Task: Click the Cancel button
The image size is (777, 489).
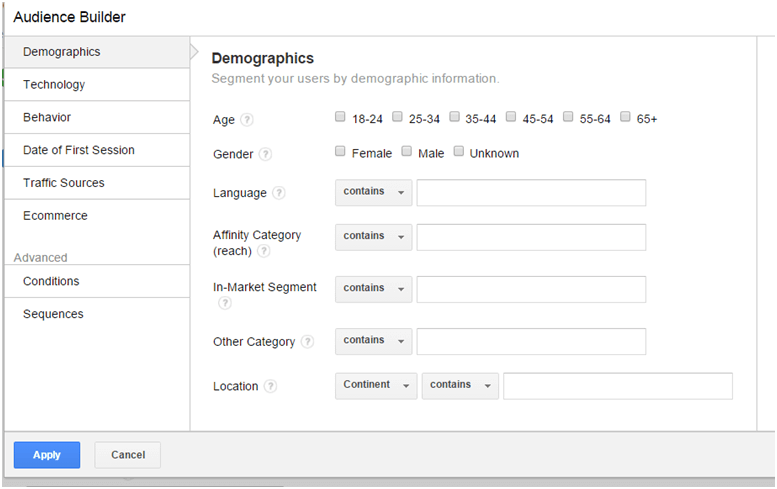Action: 128,455
